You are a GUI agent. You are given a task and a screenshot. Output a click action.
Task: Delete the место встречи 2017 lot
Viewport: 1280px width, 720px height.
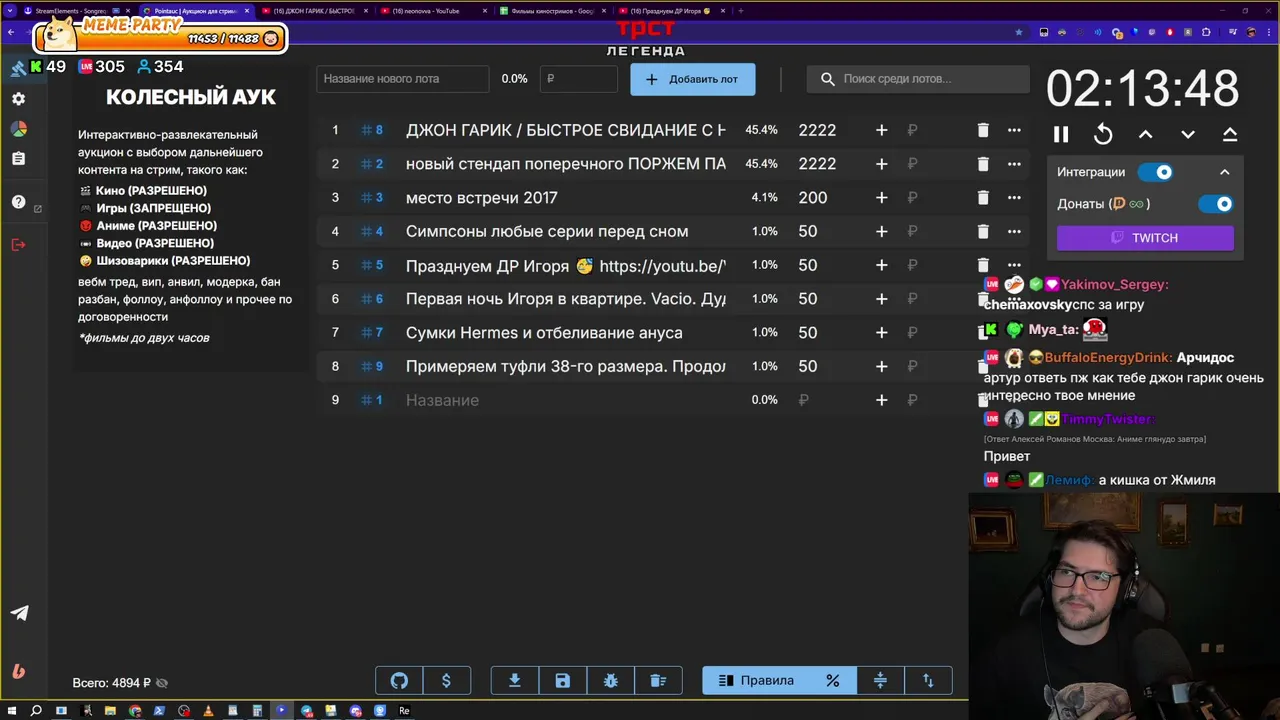coord(983,198)
